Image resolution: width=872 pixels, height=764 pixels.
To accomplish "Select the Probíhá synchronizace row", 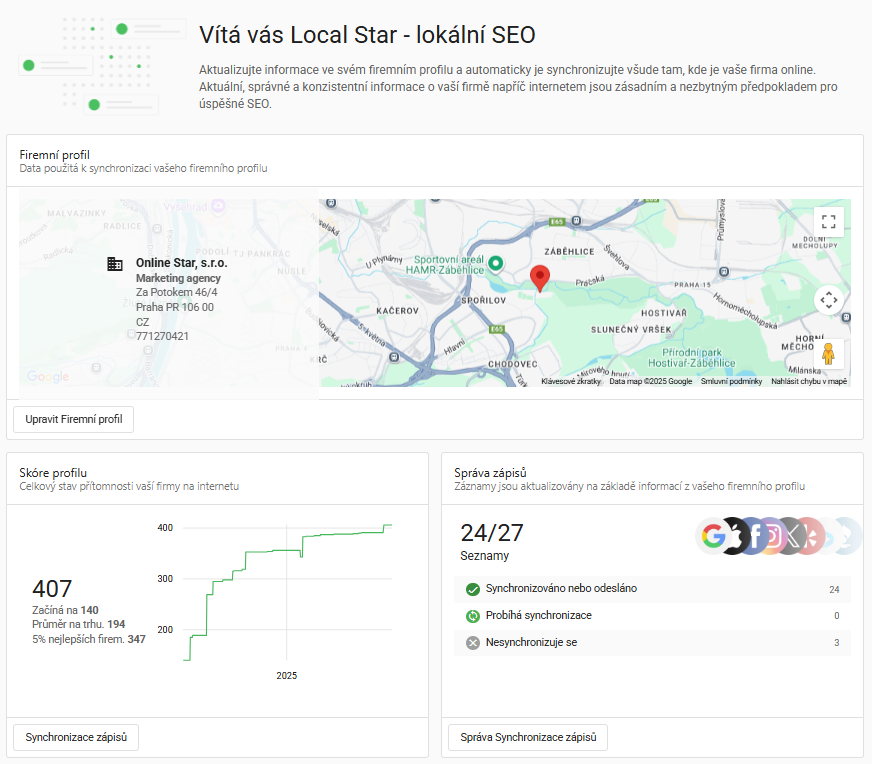I will click(652, 616).
